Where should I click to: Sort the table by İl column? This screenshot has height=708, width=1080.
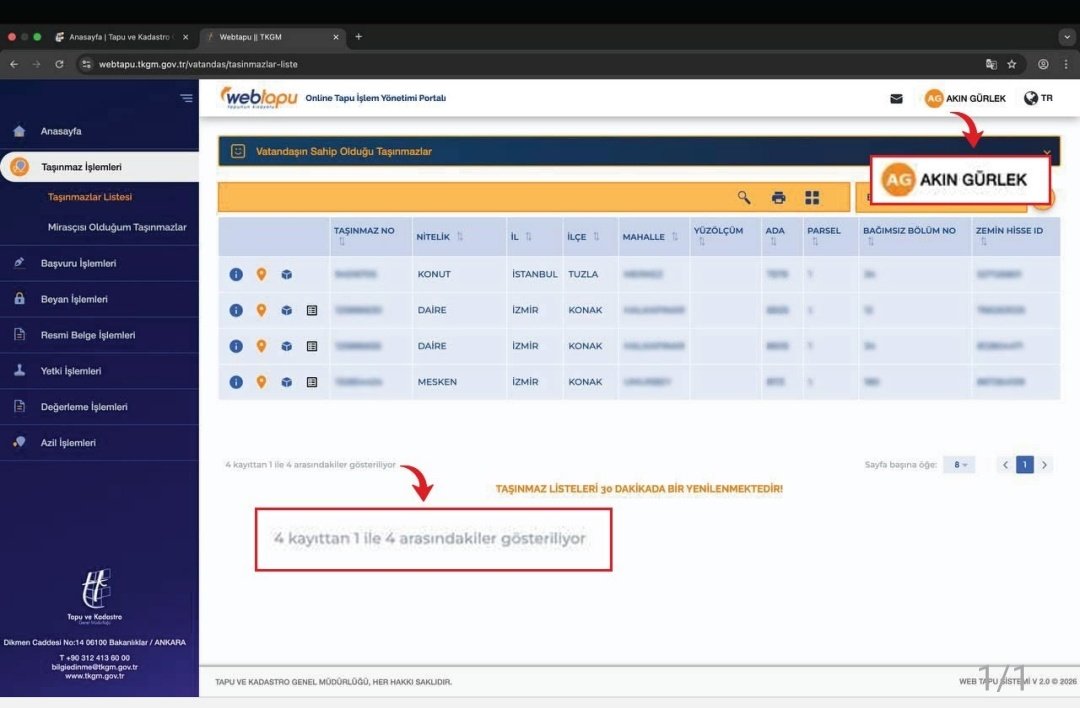click(528, 236)
